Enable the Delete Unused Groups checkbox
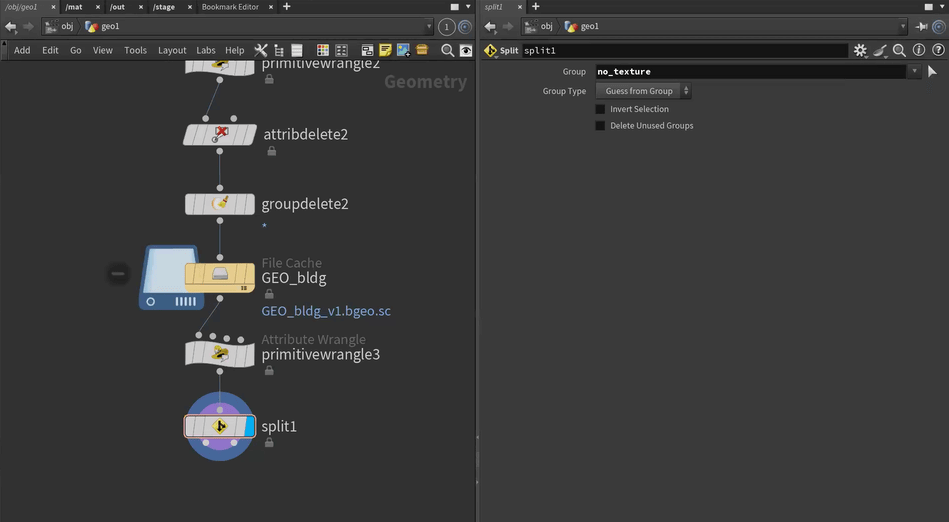The image size is (949, 522). 600,126
